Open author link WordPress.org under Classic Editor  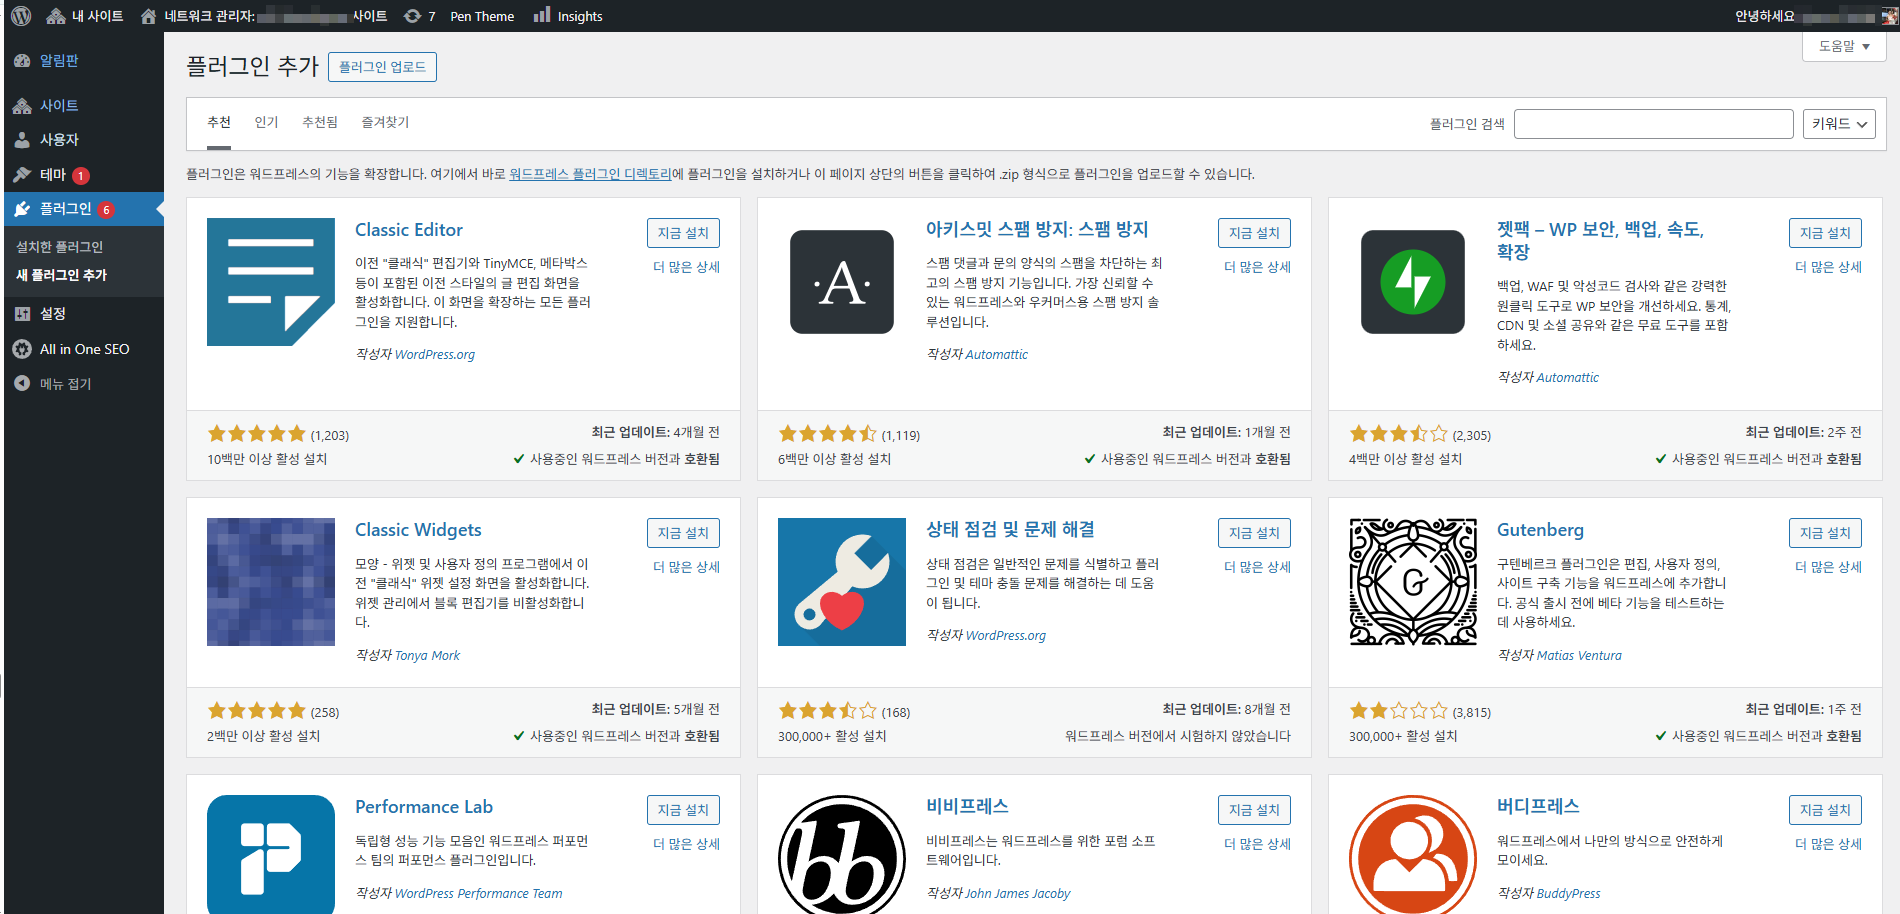click(435, 354)
